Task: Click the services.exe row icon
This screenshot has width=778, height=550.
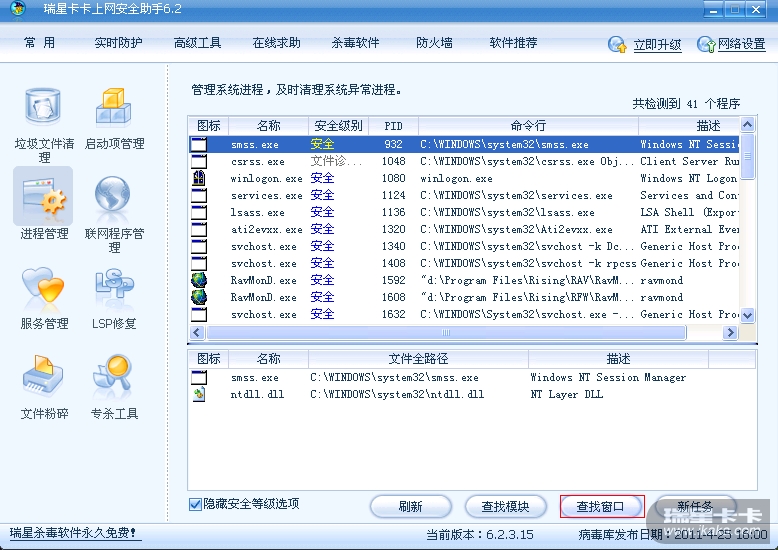Action: pyautogui.click(x=199, y=195)
